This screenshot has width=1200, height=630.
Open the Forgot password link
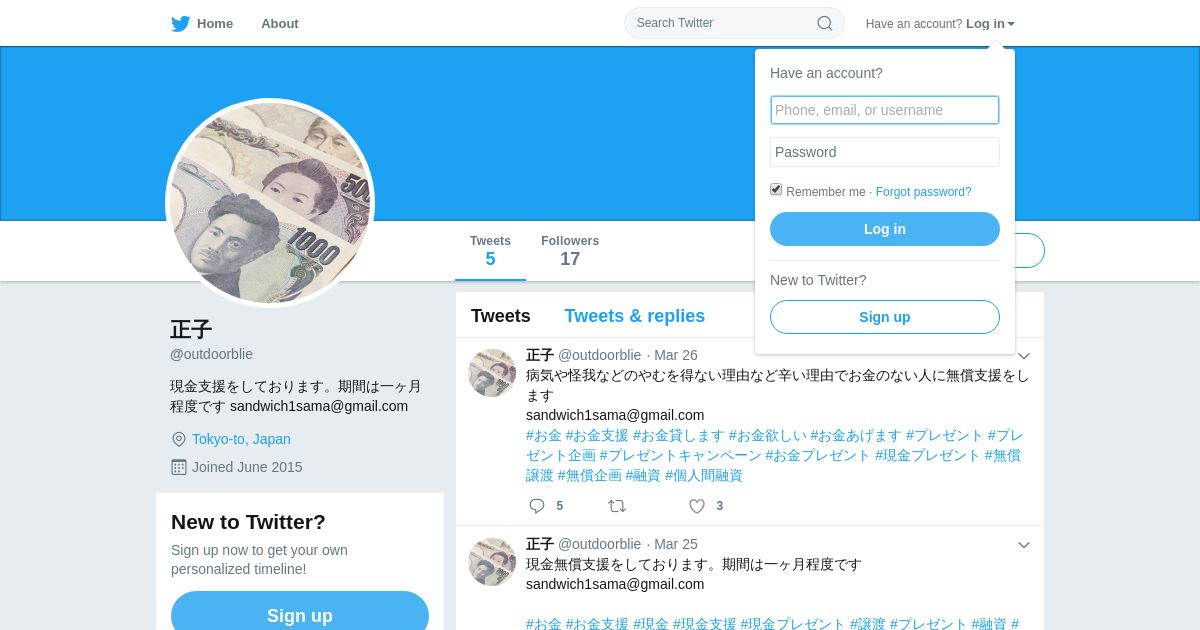click(x=924, y=192)
